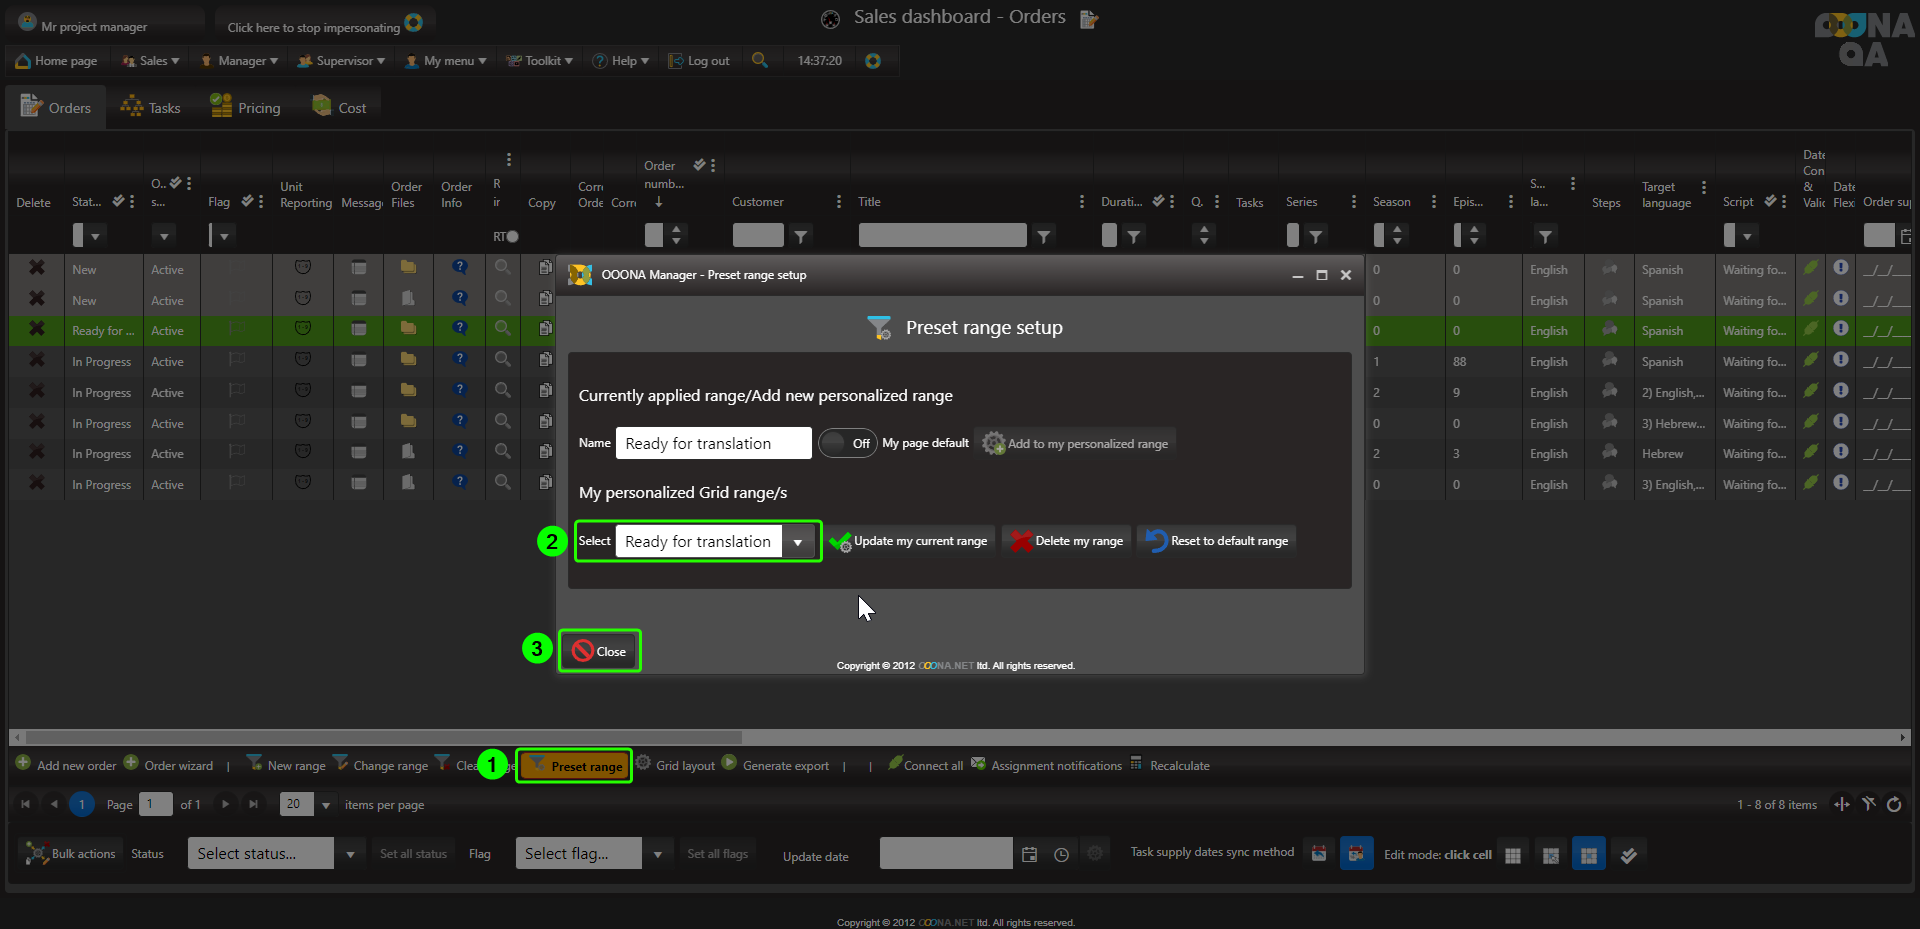
Task: Click the search magnifier in the menu bar
Action: click(x=760, y=60)
